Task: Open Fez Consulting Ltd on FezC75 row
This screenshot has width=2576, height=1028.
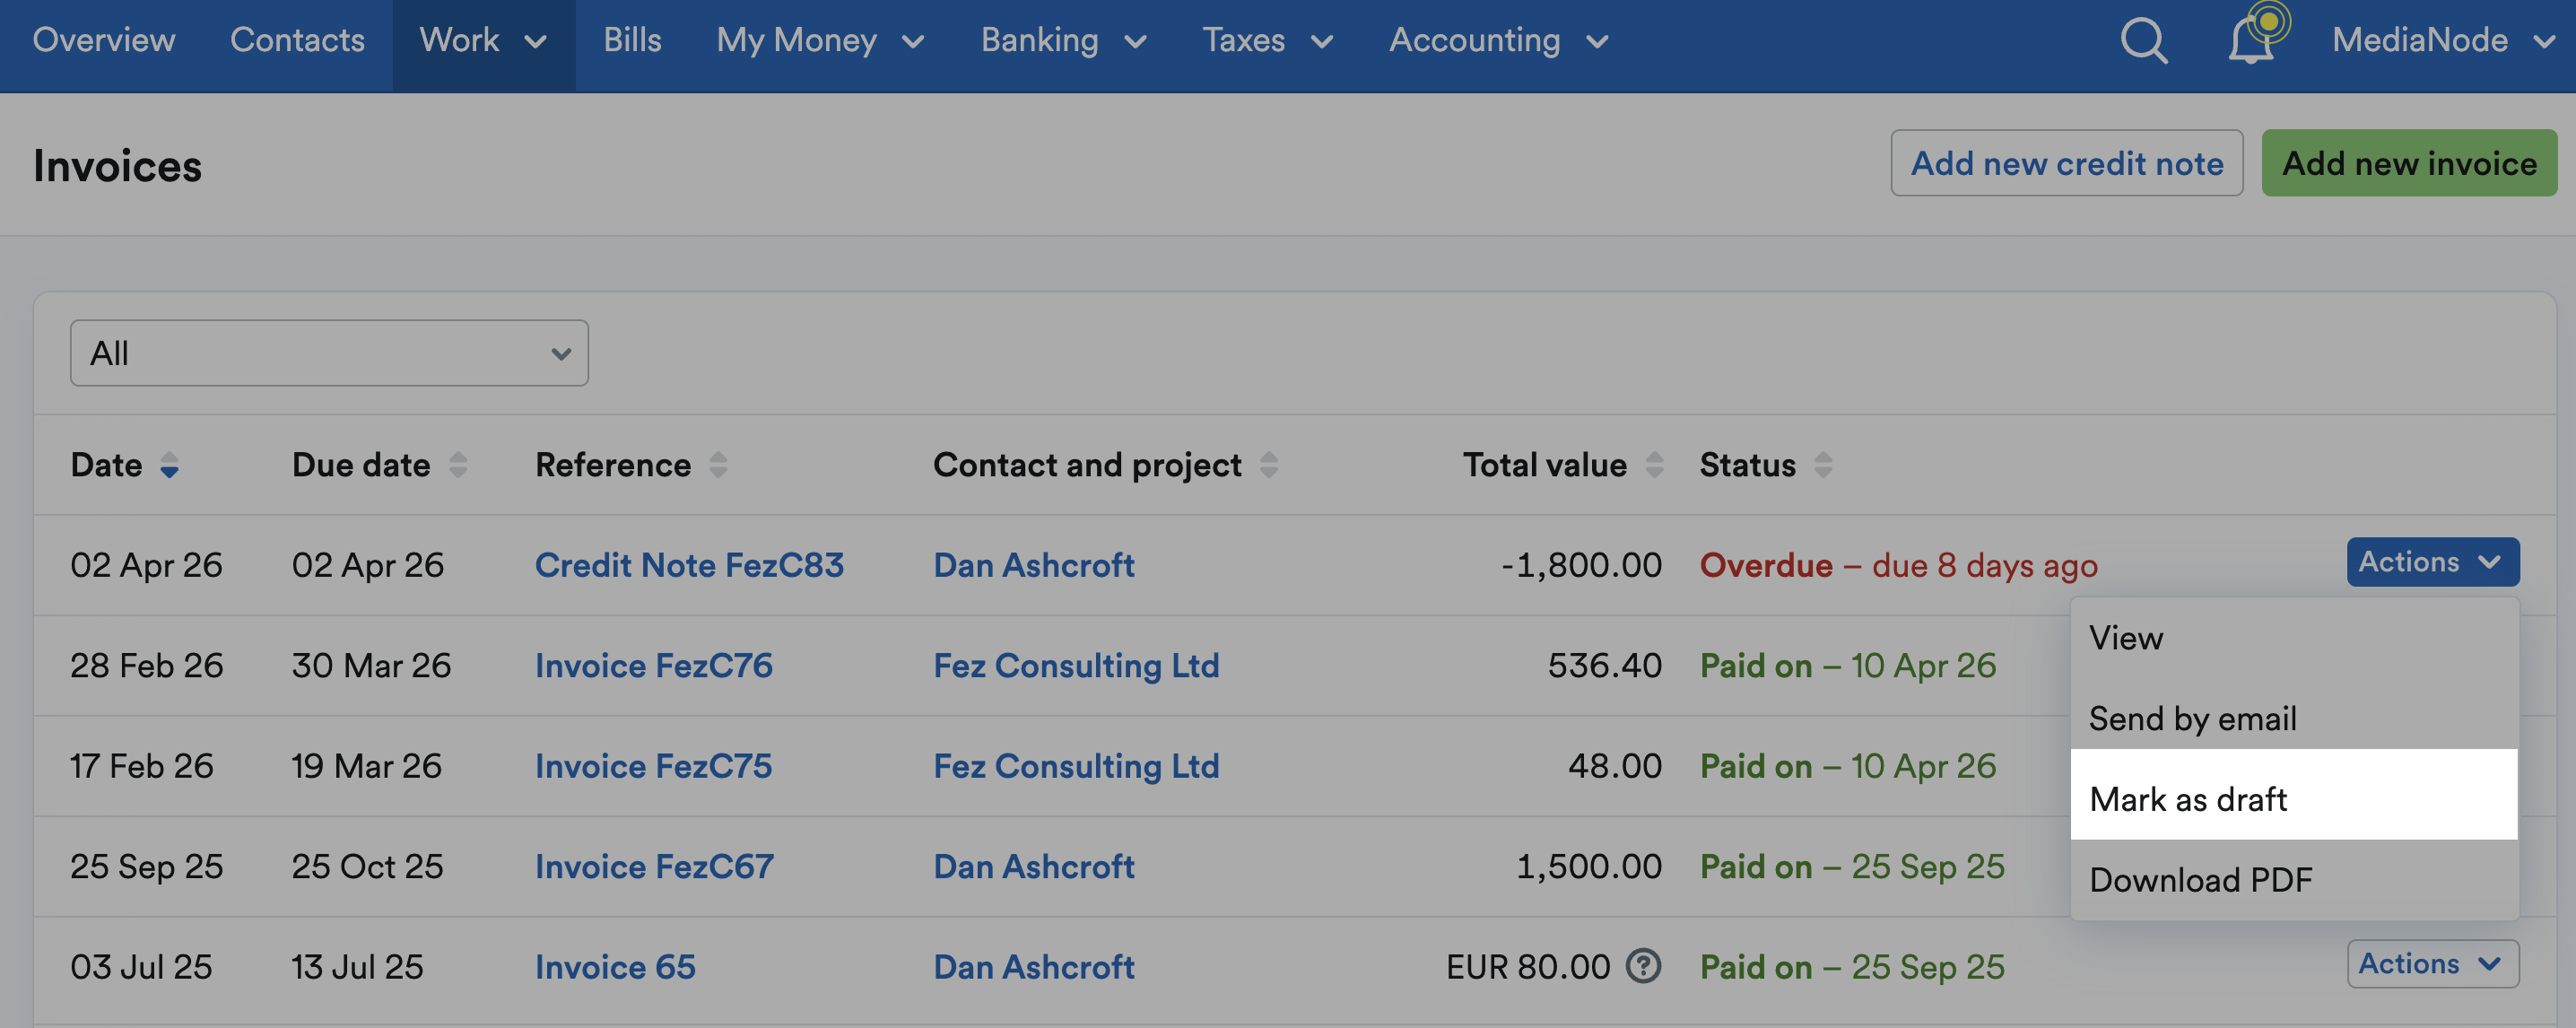Action: [x=1076, y=766]
